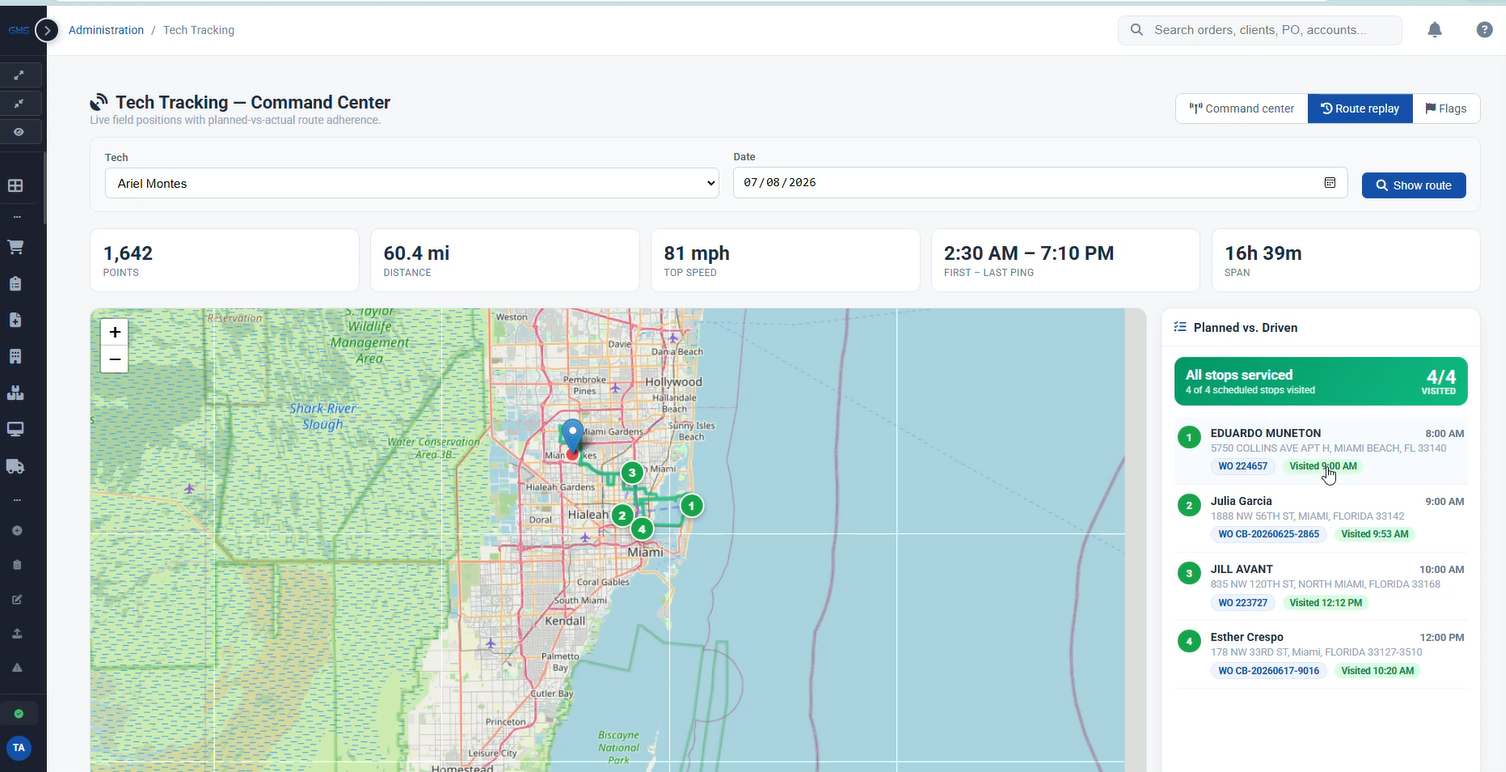Open the TA user avatar menu
Image resolution: width=1506 pixels, height=772 pixels.
(x=18, y=748)
